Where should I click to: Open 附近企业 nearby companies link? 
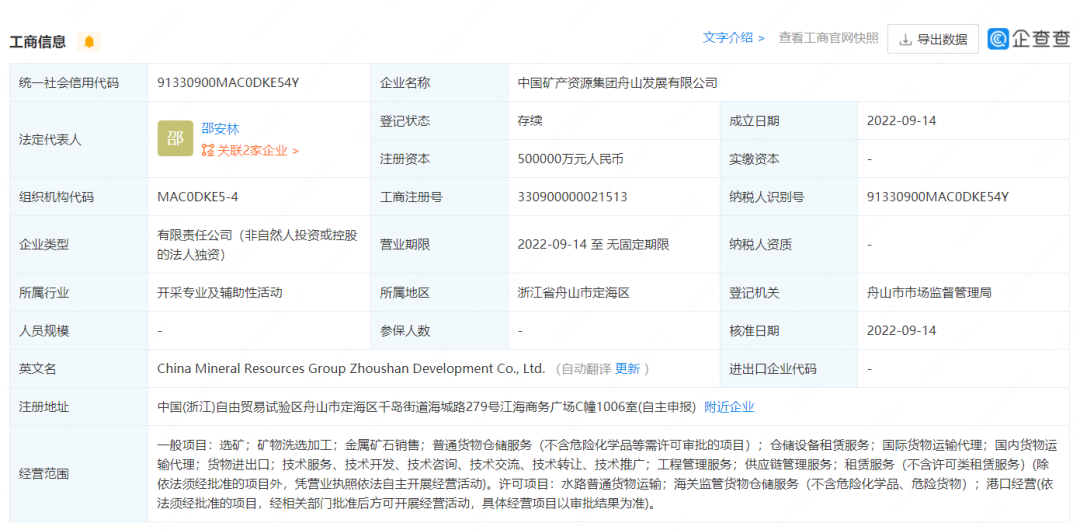729,407
